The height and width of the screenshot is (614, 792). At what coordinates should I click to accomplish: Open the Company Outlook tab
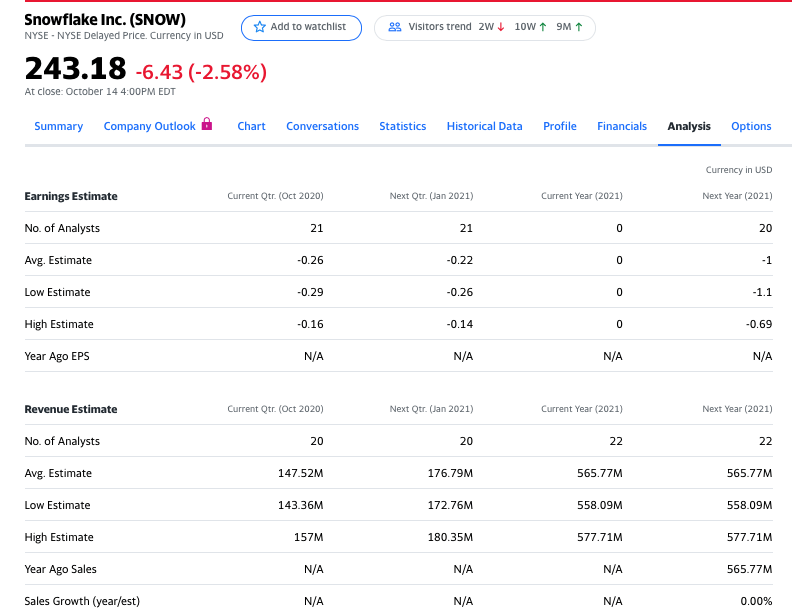150,126
